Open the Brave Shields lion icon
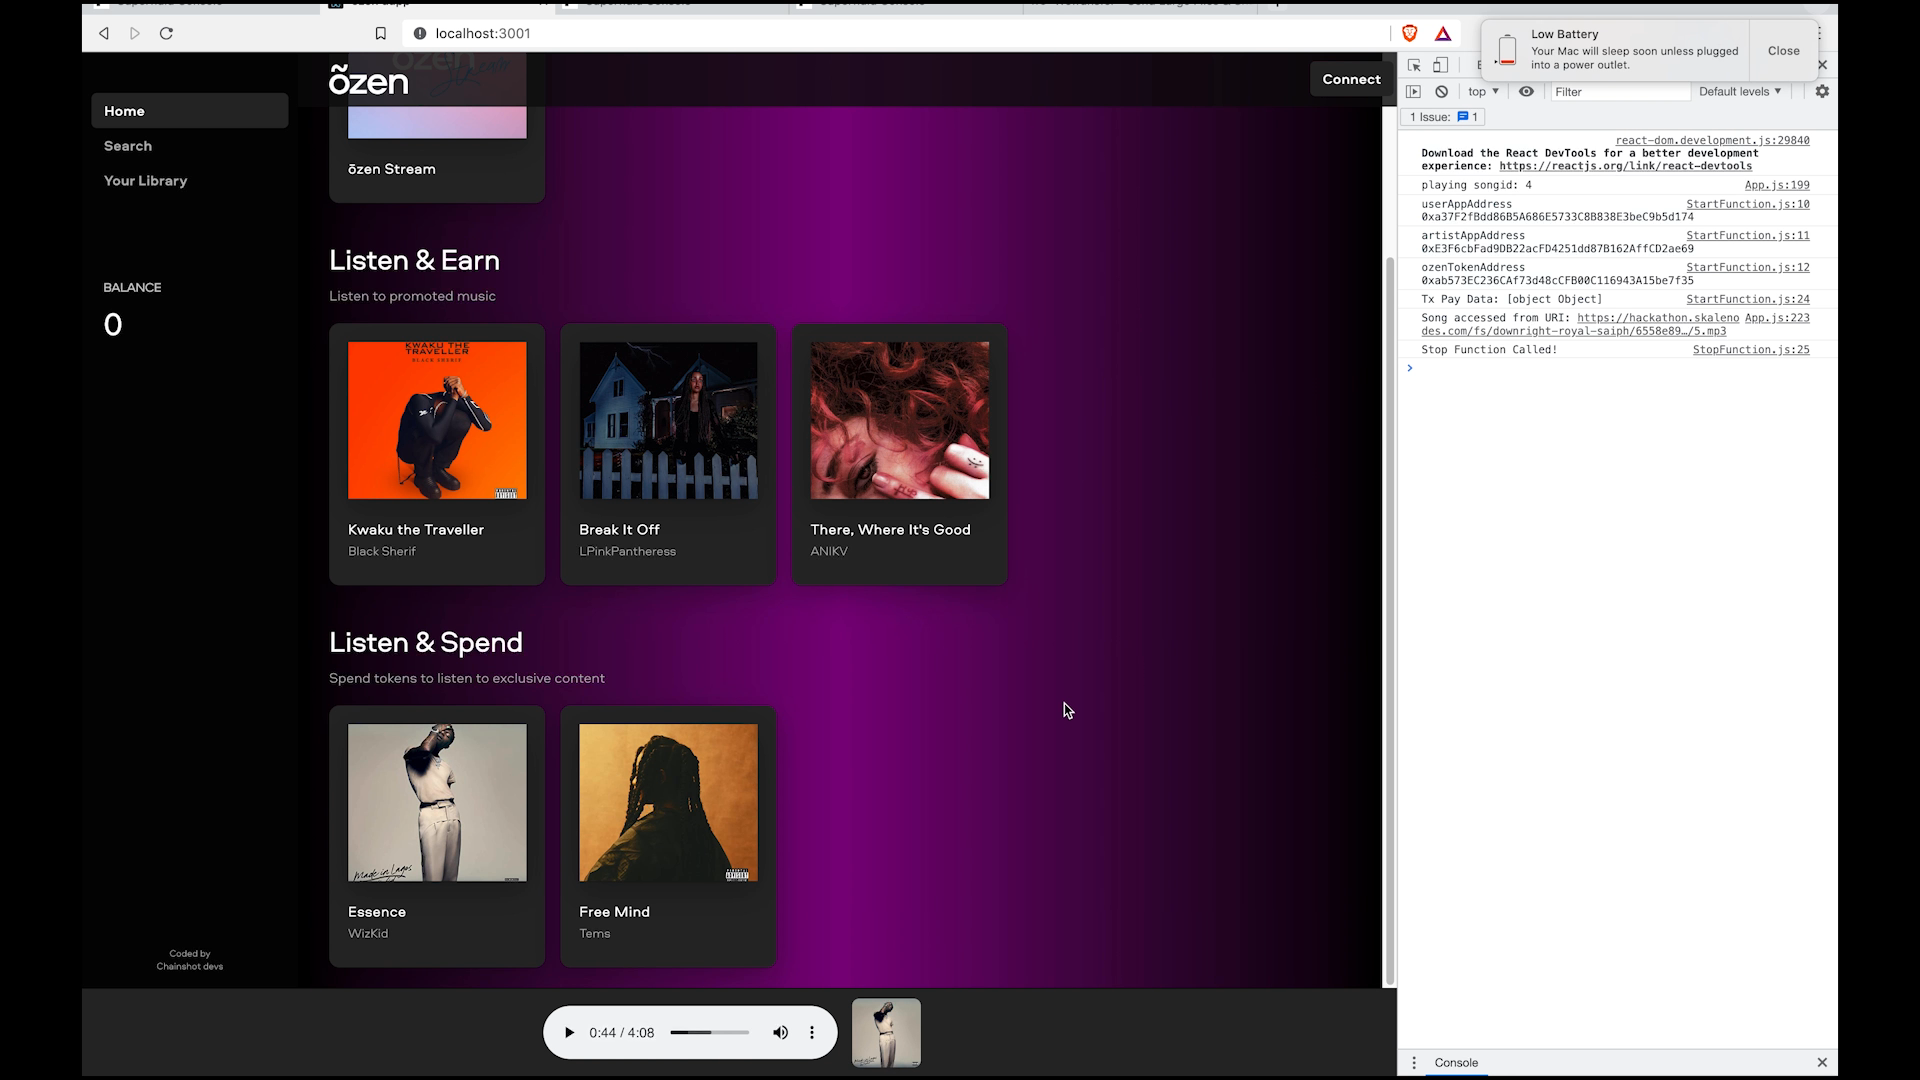 pyautogui.click(x=1410, y=33)
